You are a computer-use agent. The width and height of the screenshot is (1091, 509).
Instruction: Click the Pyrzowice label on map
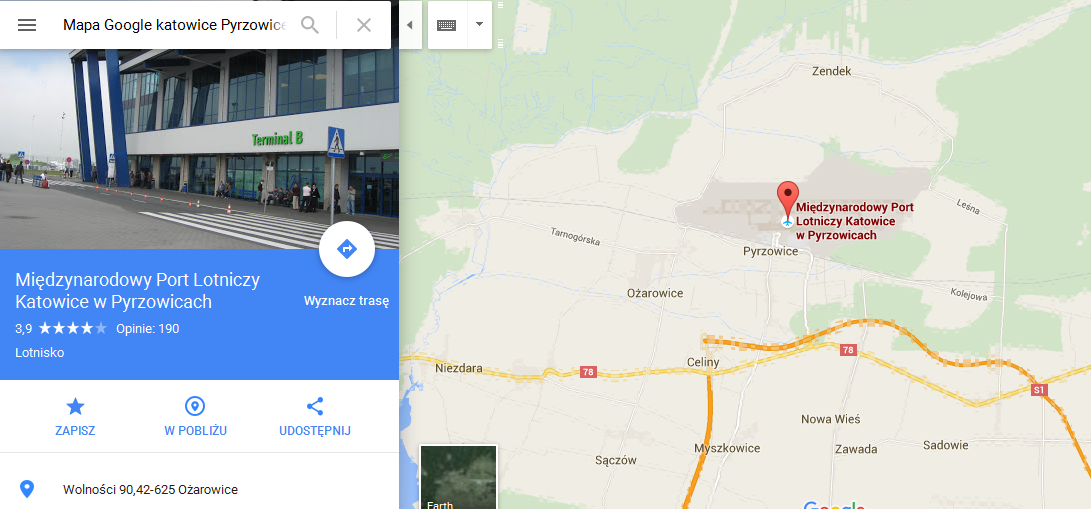click(770, 252)
